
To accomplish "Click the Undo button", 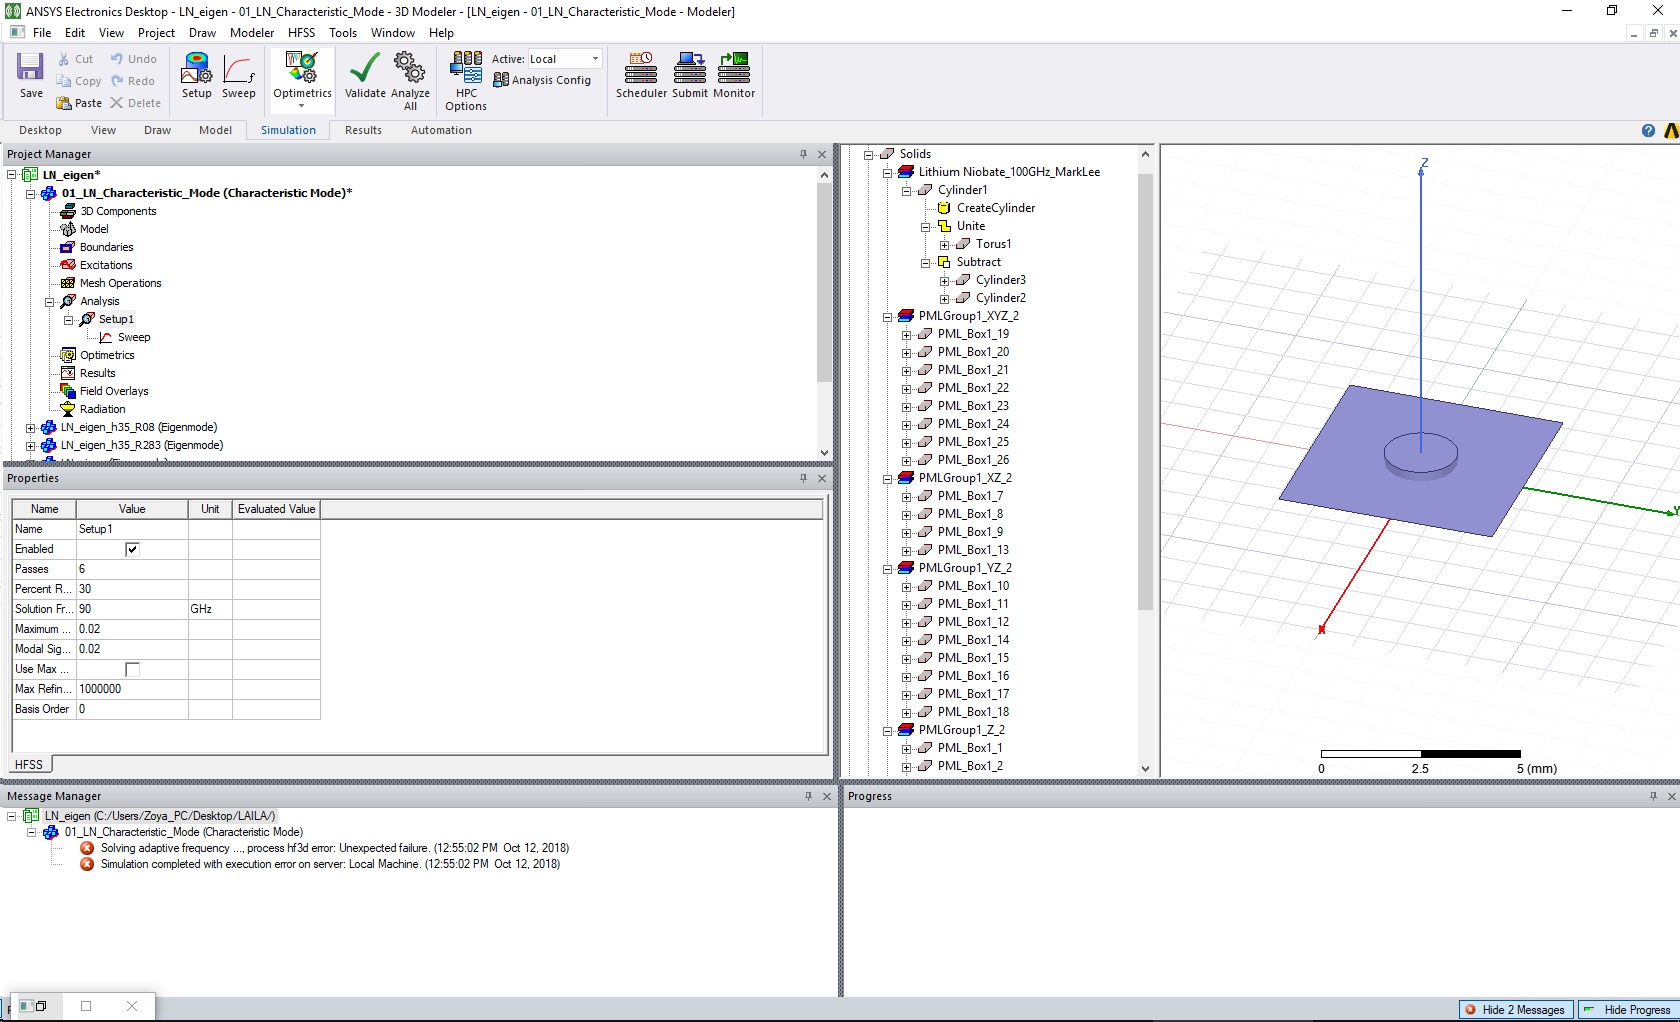I will pyautogui.click(x=134, y=59).
